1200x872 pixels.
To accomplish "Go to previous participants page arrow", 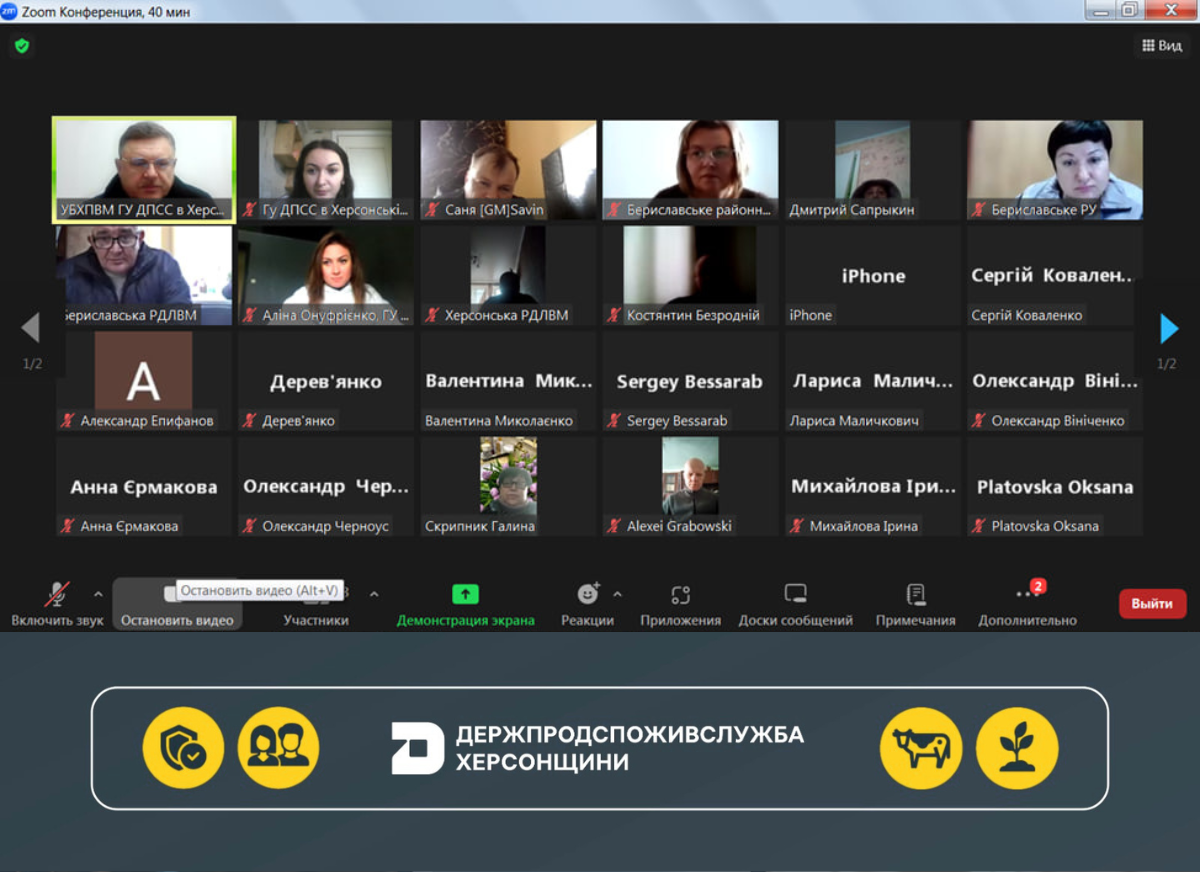I will pyautogui.click(x=31, y=328).
